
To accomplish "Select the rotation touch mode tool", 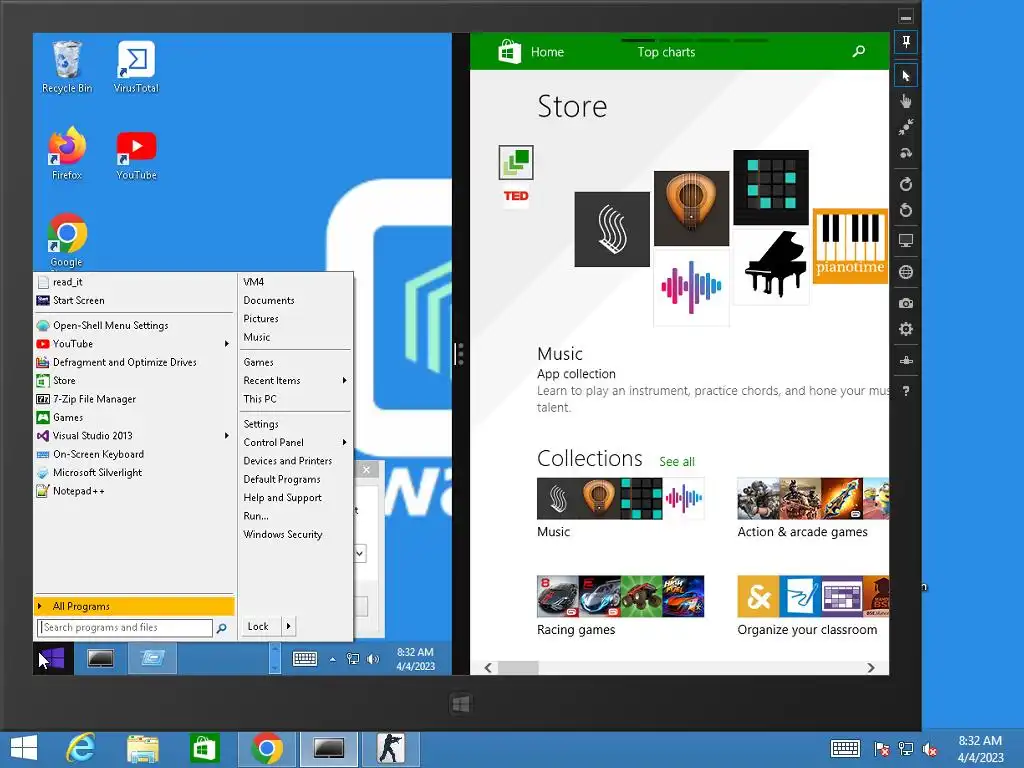I will [906, 153].
